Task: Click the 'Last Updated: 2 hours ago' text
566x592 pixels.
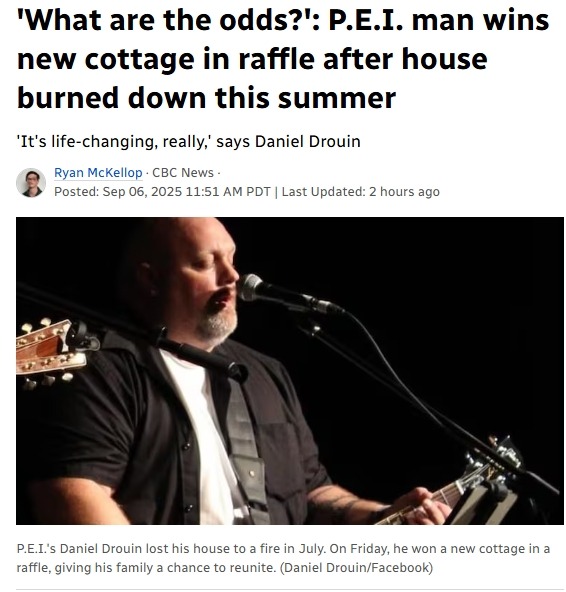Action: click(x=361, y=192)
